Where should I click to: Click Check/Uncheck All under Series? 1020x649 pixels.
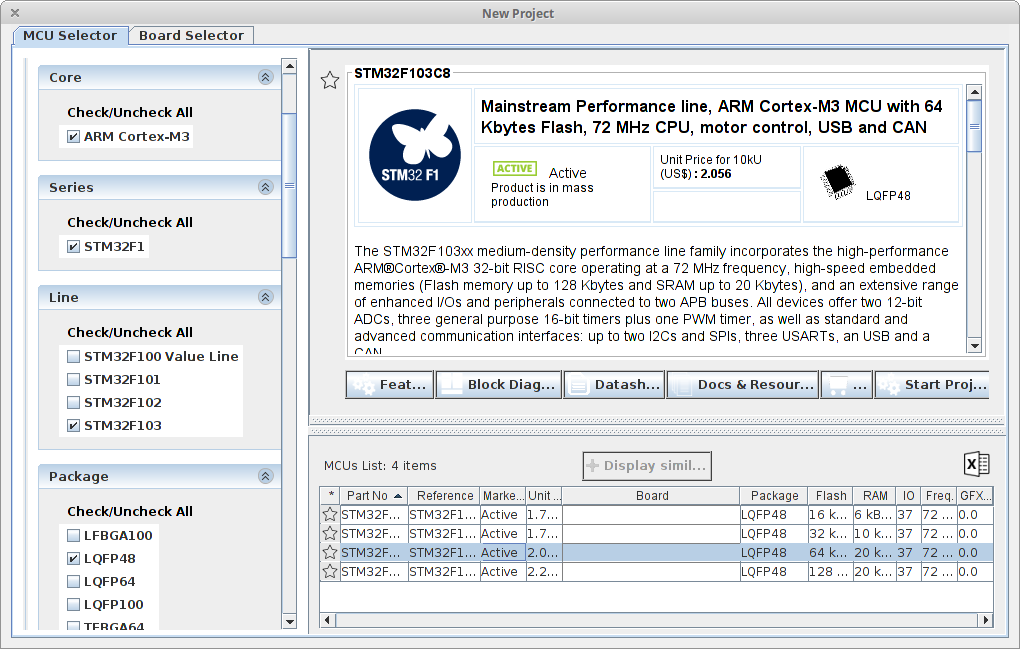(x=130, y=222)
